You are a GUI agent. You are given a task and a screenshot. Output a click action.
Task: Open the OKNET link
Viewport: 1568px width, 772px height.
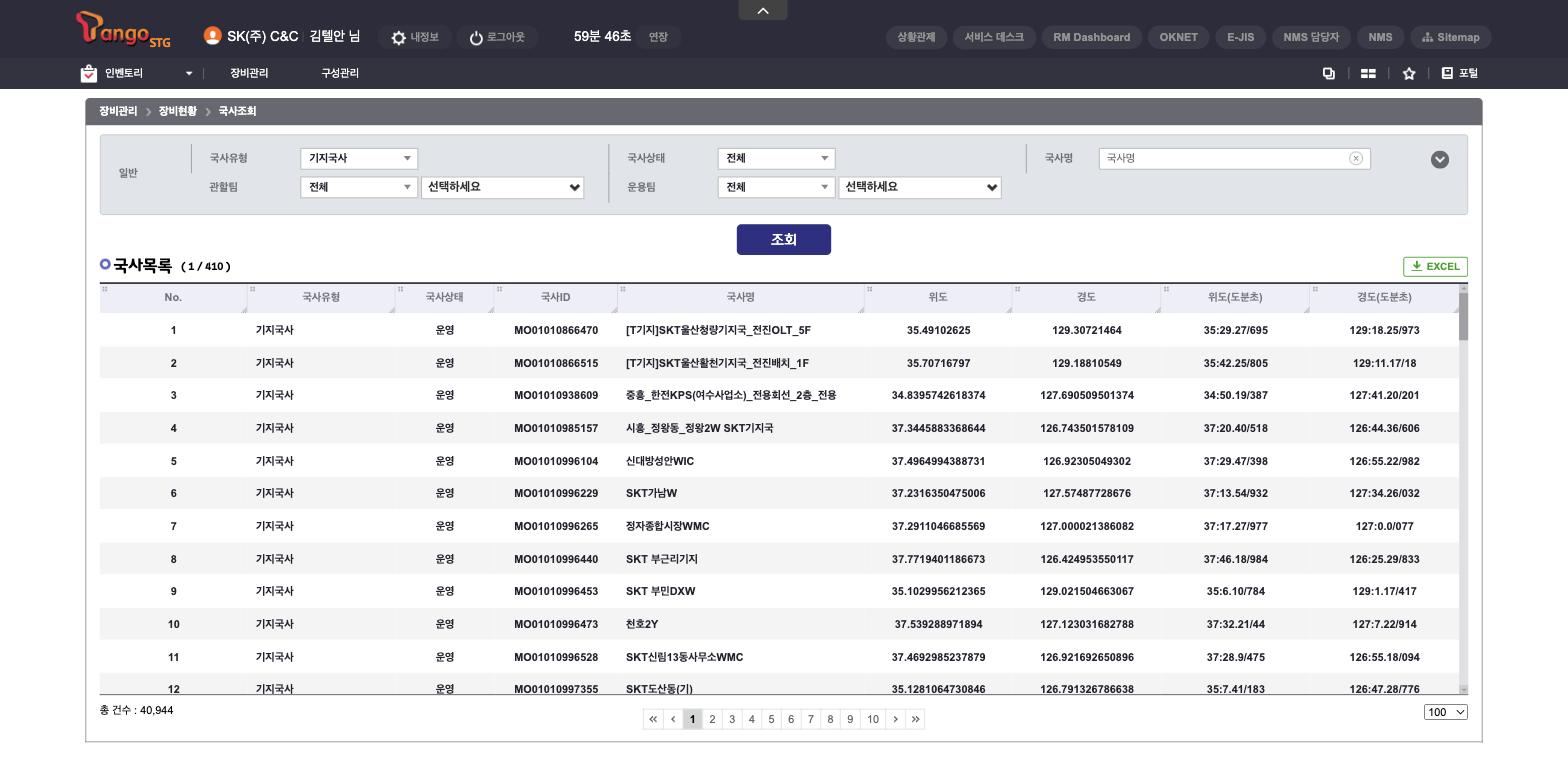pyautogui.click(x=1178, y=37)
